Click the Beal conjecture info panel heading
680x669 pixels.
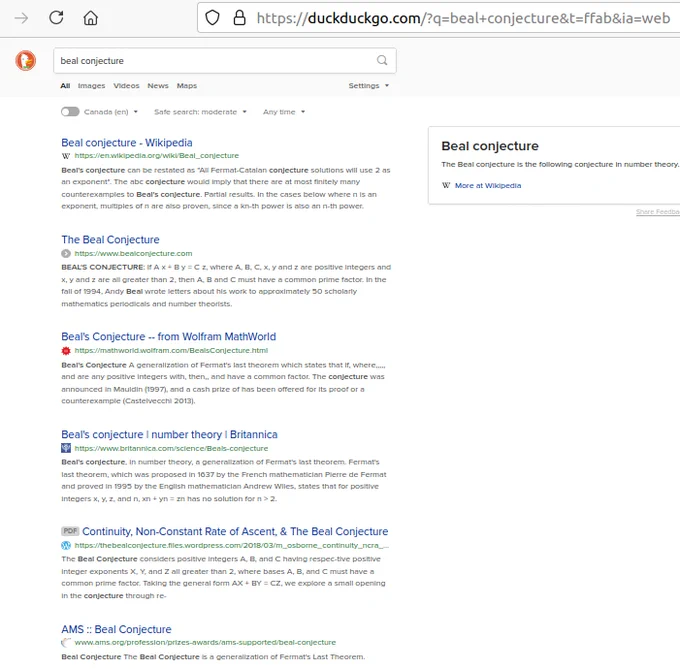tap(490, 146)
